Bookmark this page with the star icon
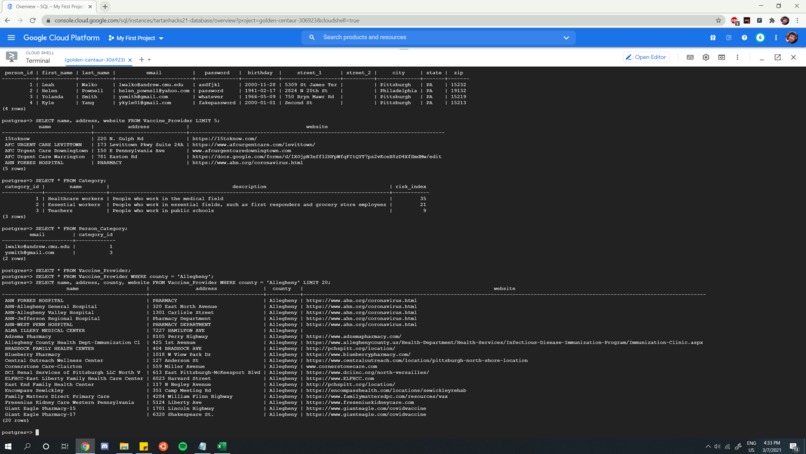Viewport: 806px width, 454px height. click(719, 20)
